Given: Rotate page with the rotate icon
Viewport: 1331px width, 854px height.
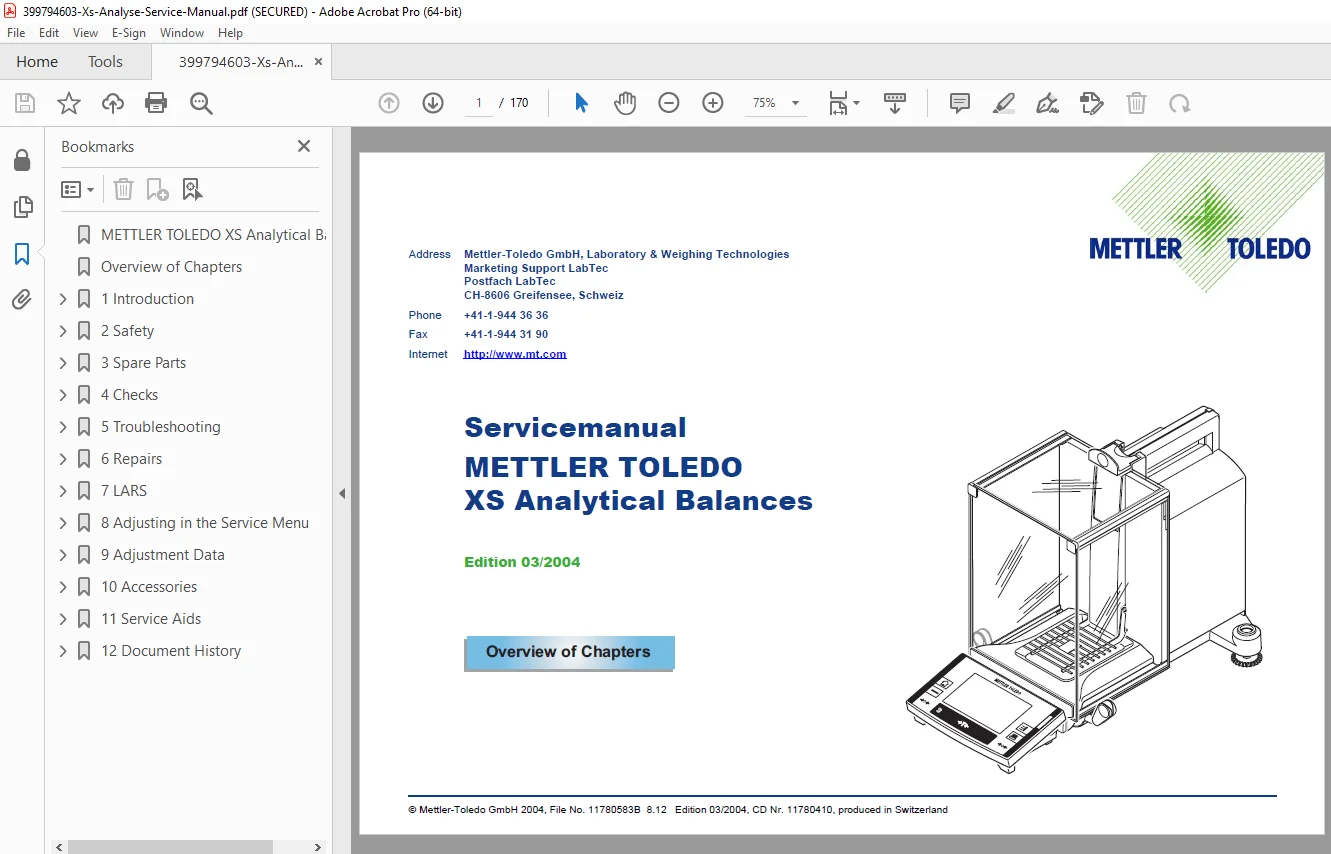Looking at the screenshot, I should point(1180,103).
